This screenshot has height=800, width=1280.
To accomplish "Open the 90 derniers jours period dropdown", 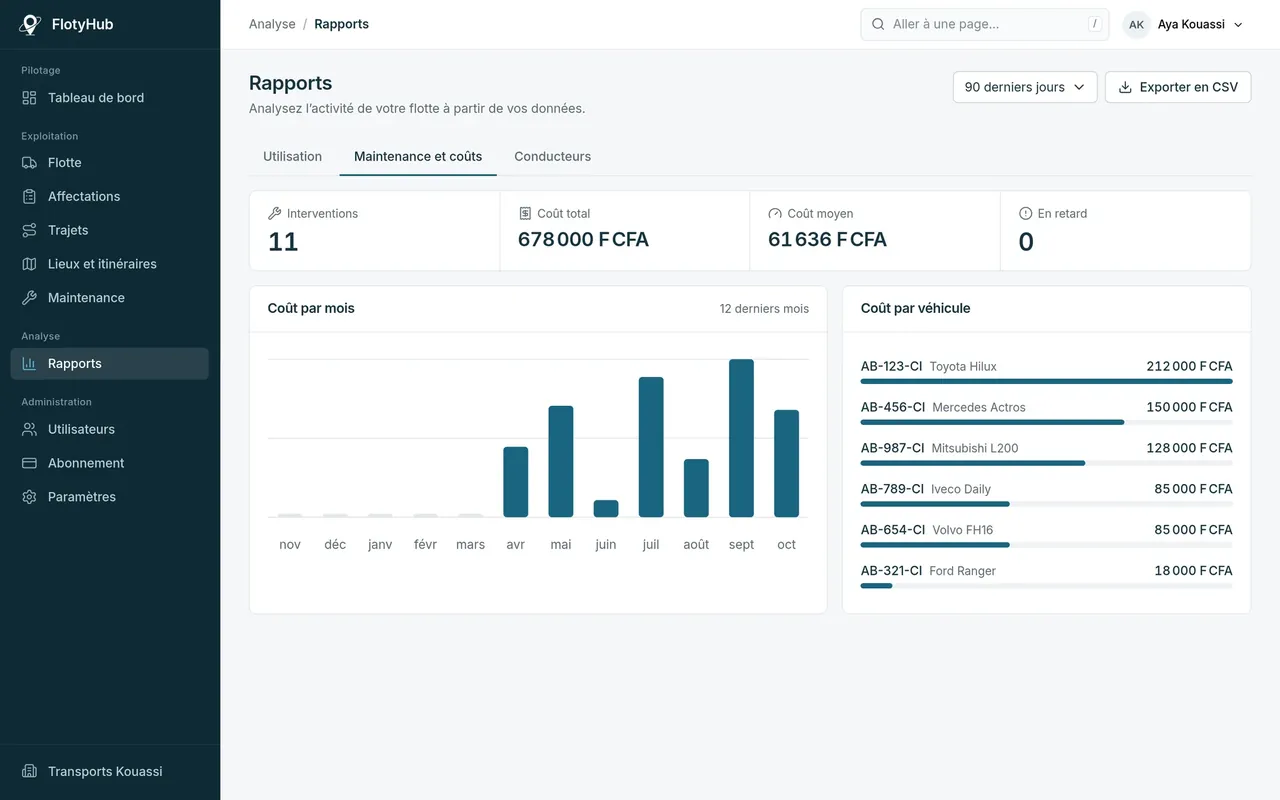I will 1025,87.
